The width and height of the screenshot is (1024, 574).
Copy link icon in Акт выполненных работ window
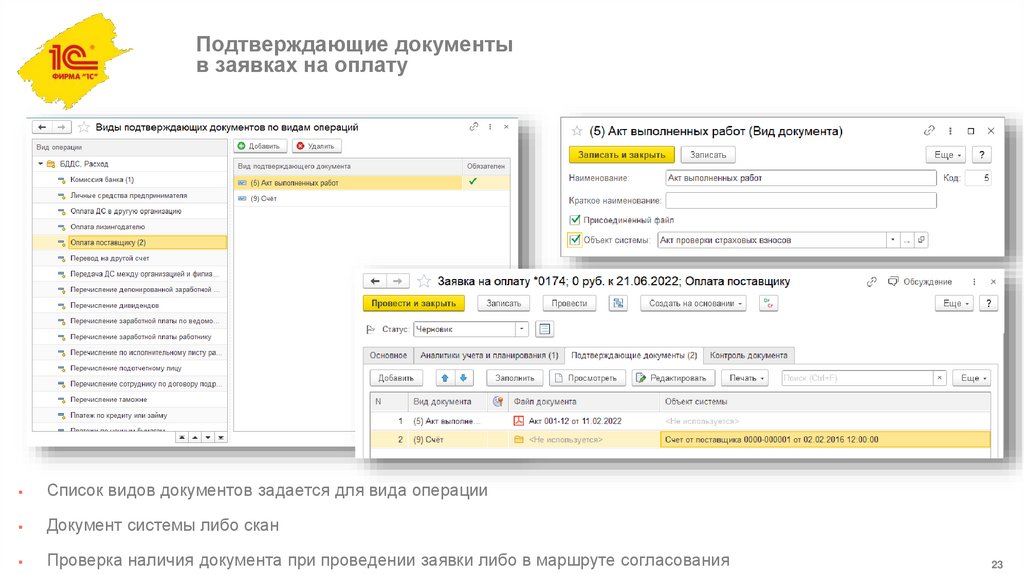(x=929, y=131)
